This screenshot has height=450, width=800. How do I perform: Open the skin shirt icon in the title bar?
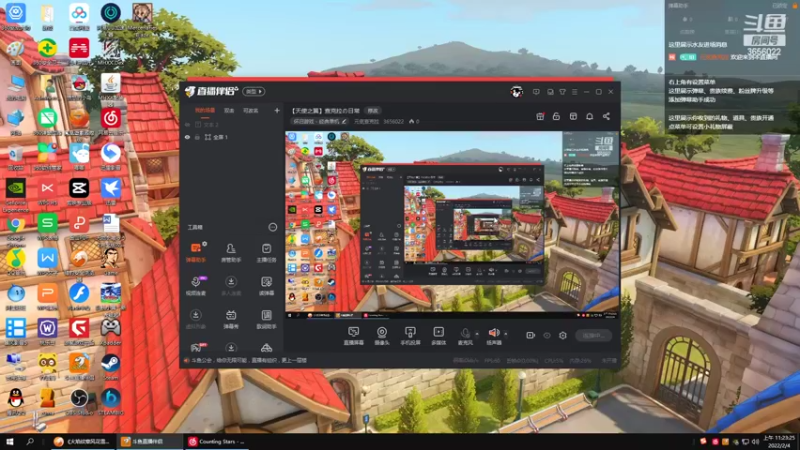pyautogui.click(x=562, y=92)
